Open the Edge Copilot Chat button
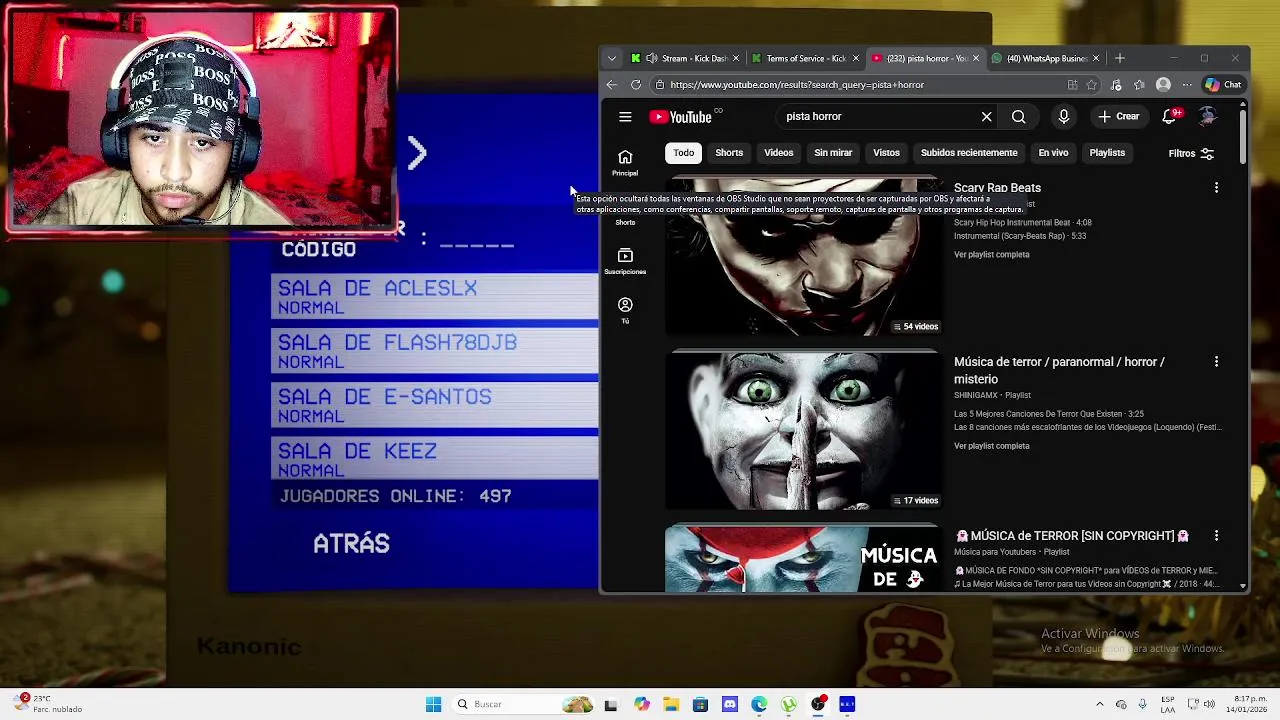1280x720 pixels. (1223, 85)
